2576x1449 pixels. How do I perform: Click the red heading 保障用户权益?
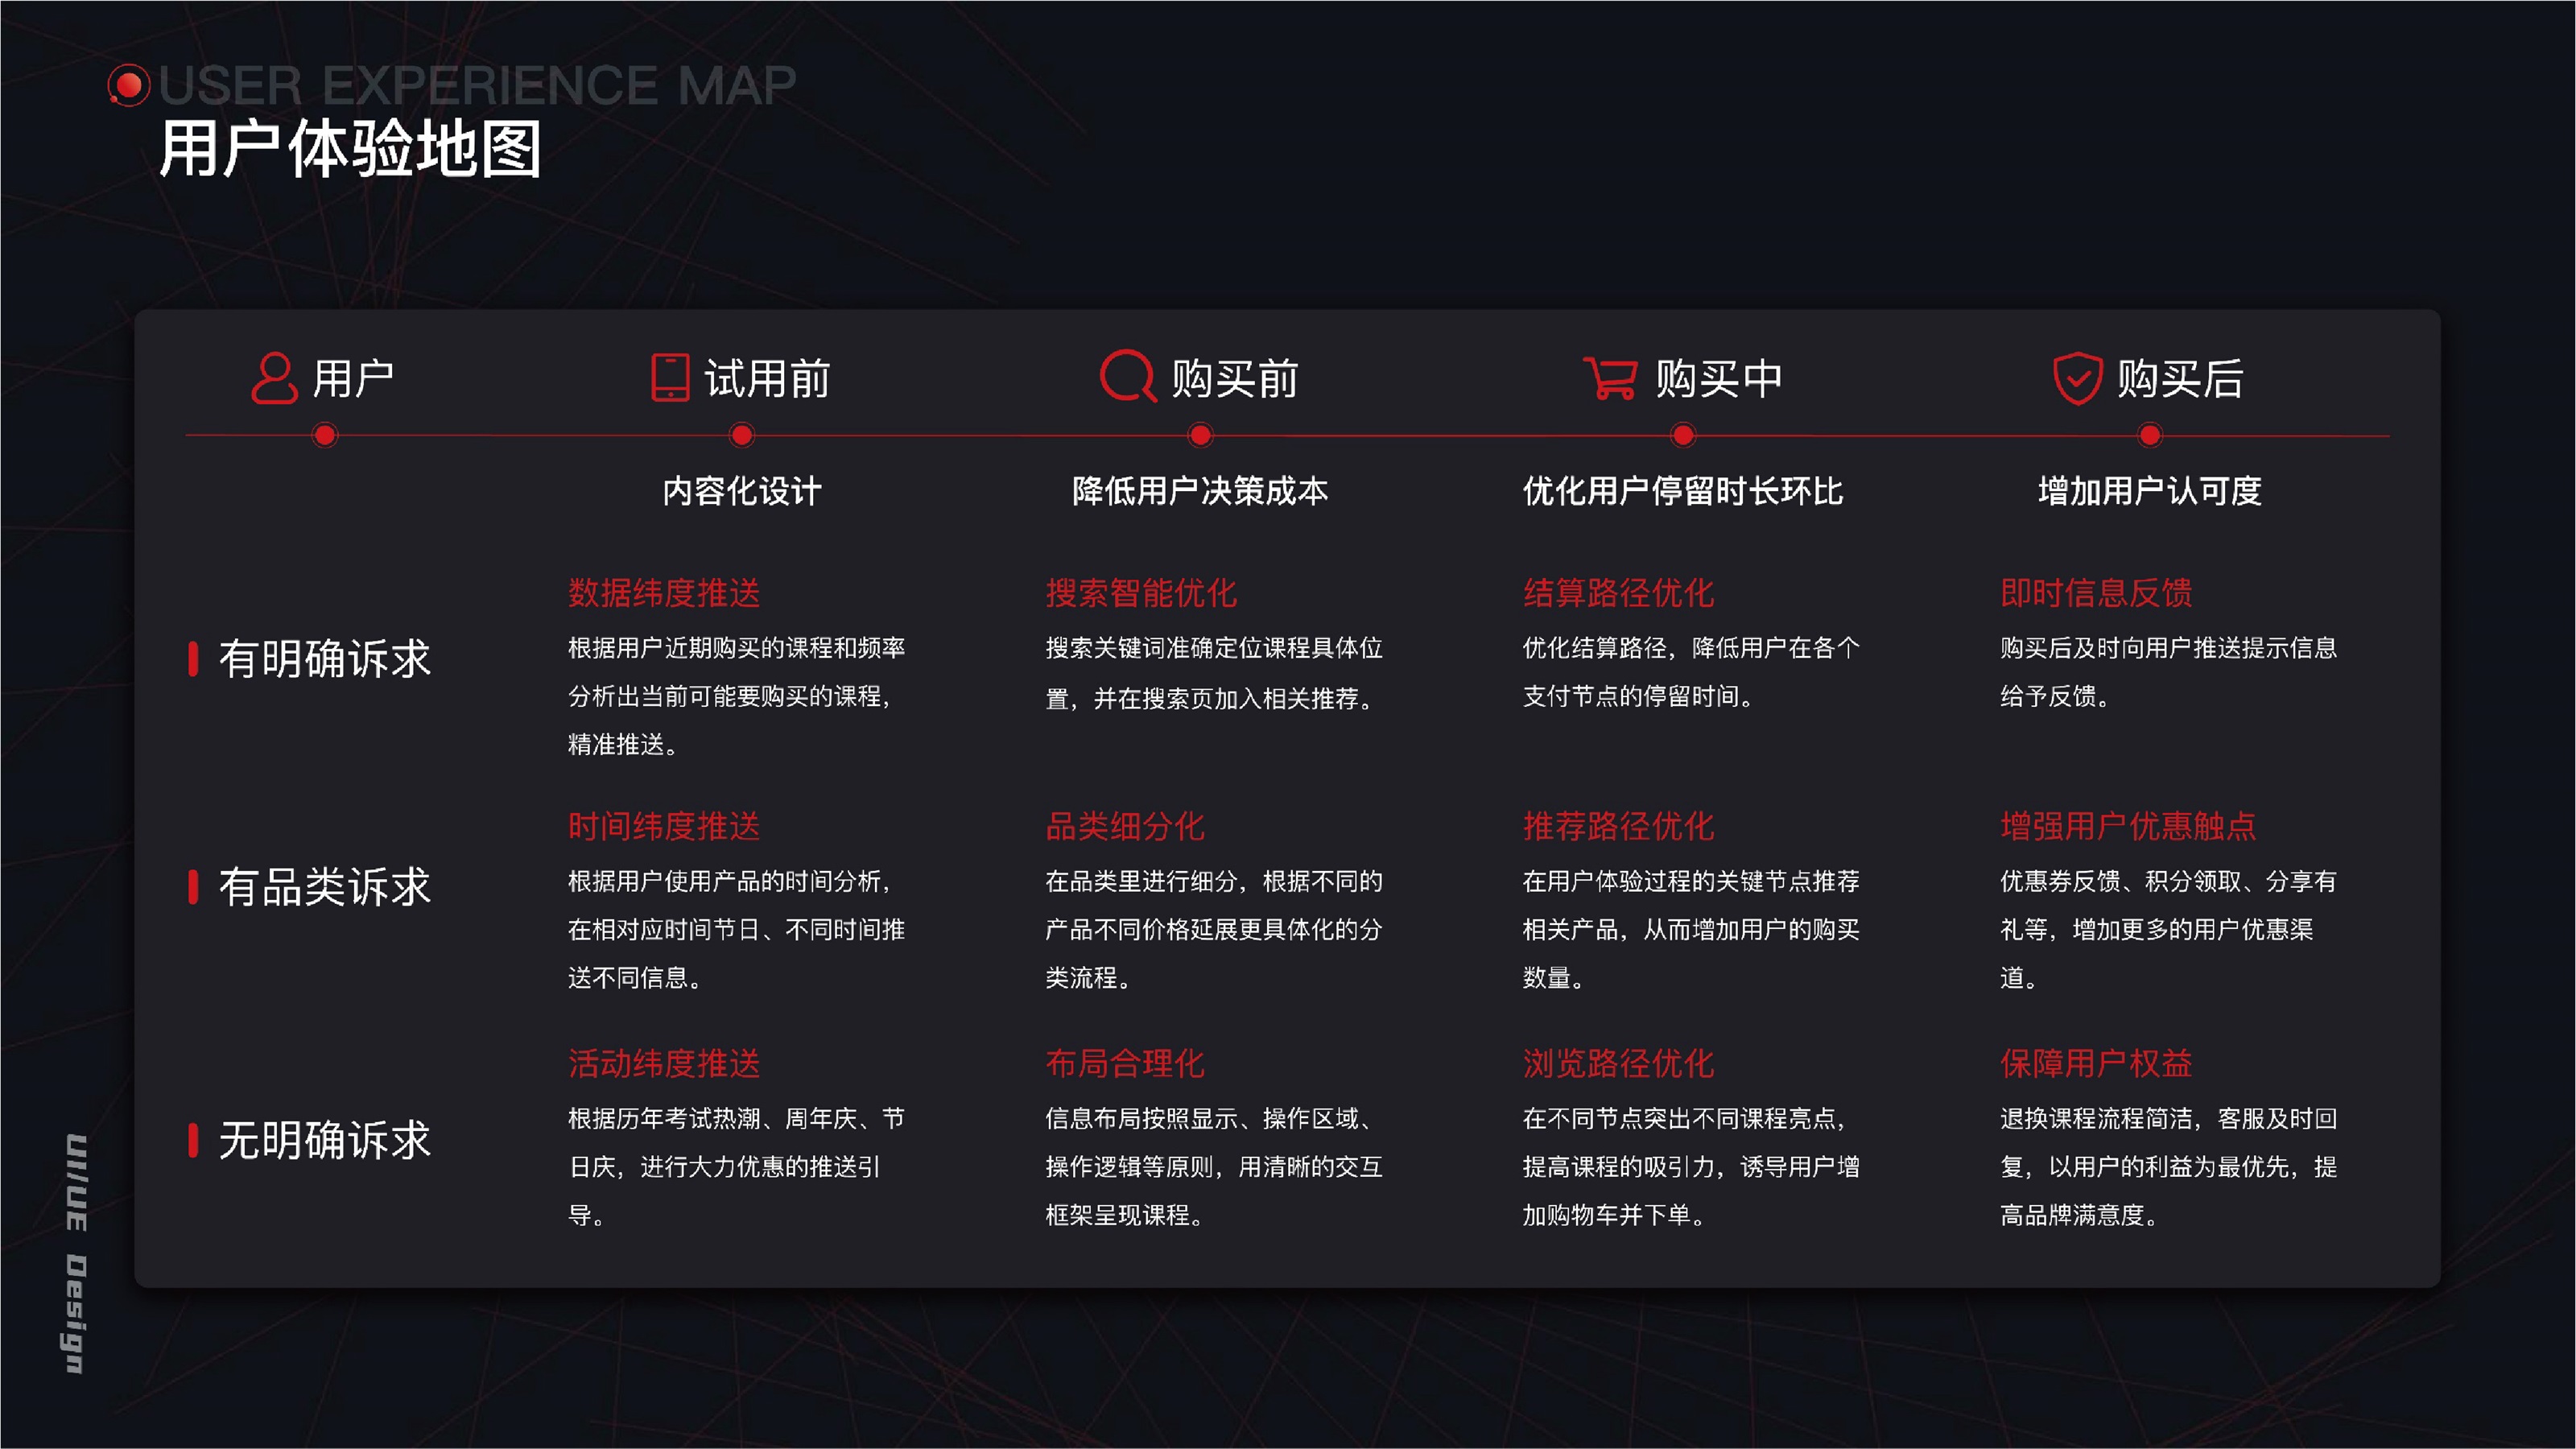click(2096, 1063)
